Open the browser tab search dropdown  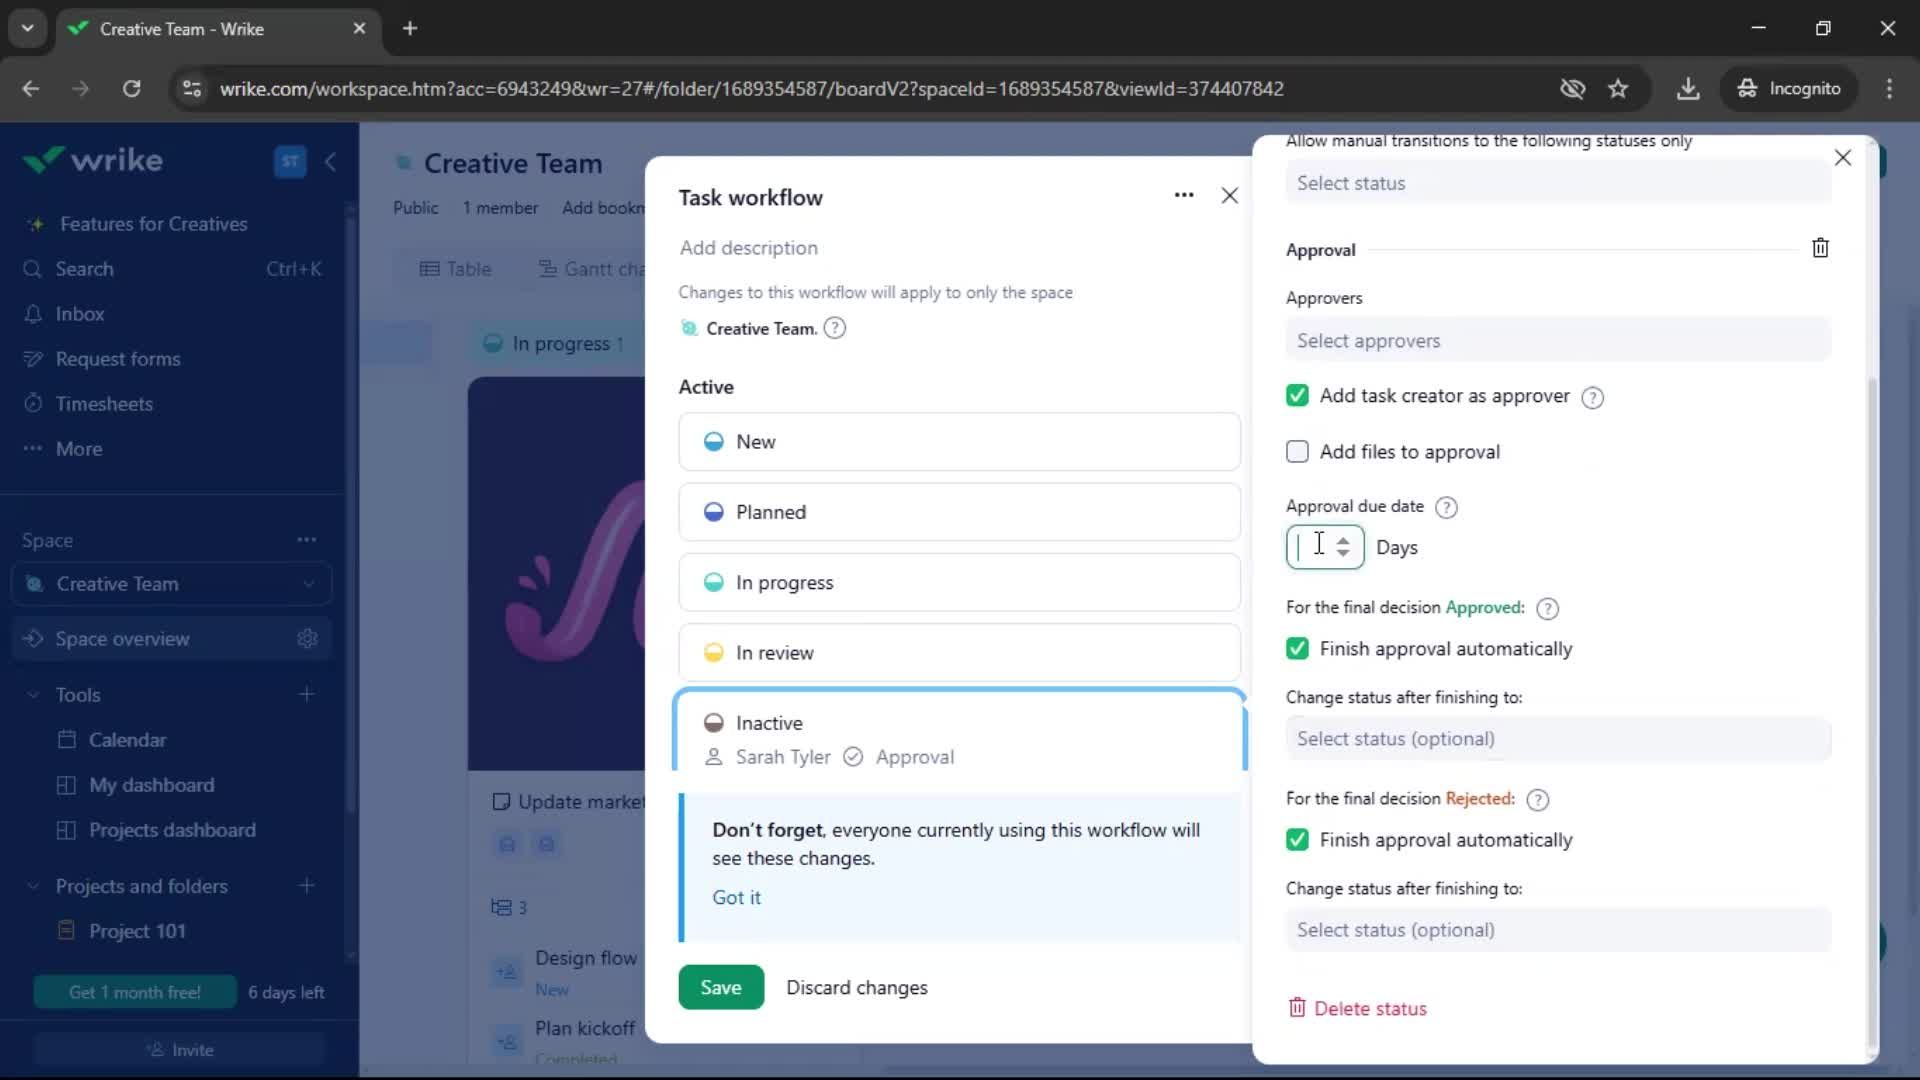[28, 28]
